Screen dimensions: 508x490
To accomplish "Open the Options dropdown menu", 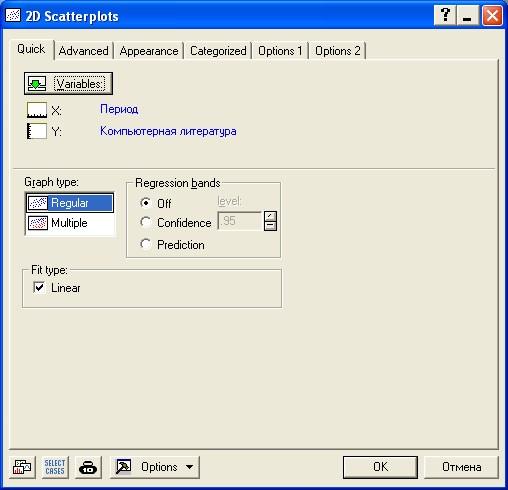I will 155,467.
